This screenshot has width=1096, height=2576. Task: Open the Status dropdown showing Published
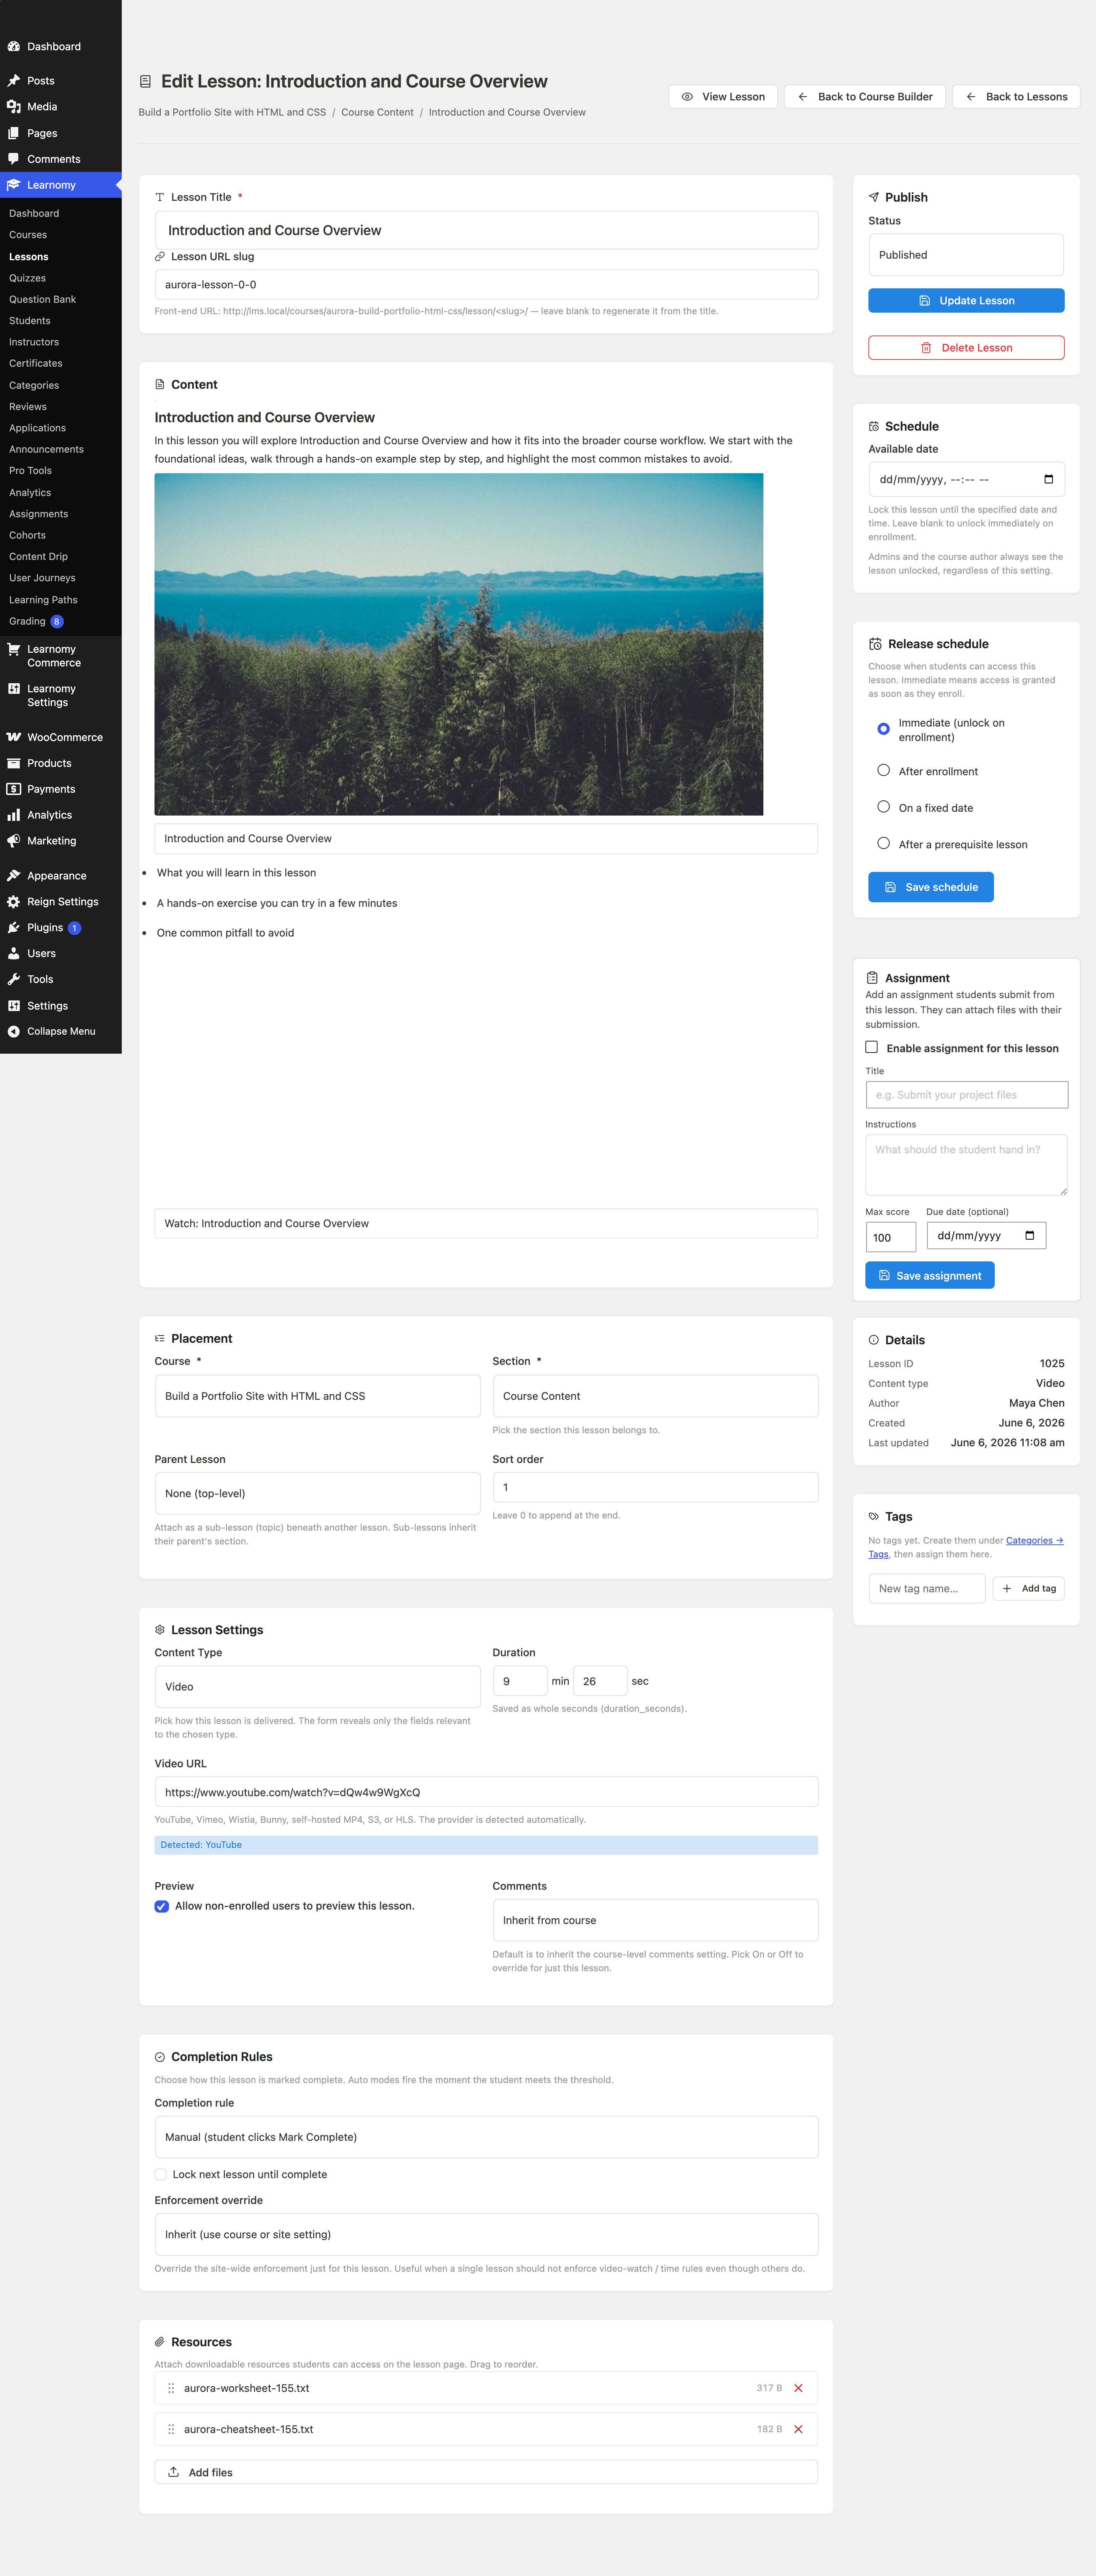(965, 255)
